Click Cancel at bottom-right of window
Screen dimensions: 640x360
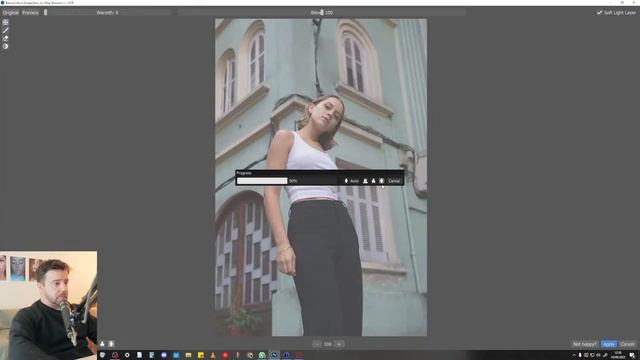click(x=627, y=344)
